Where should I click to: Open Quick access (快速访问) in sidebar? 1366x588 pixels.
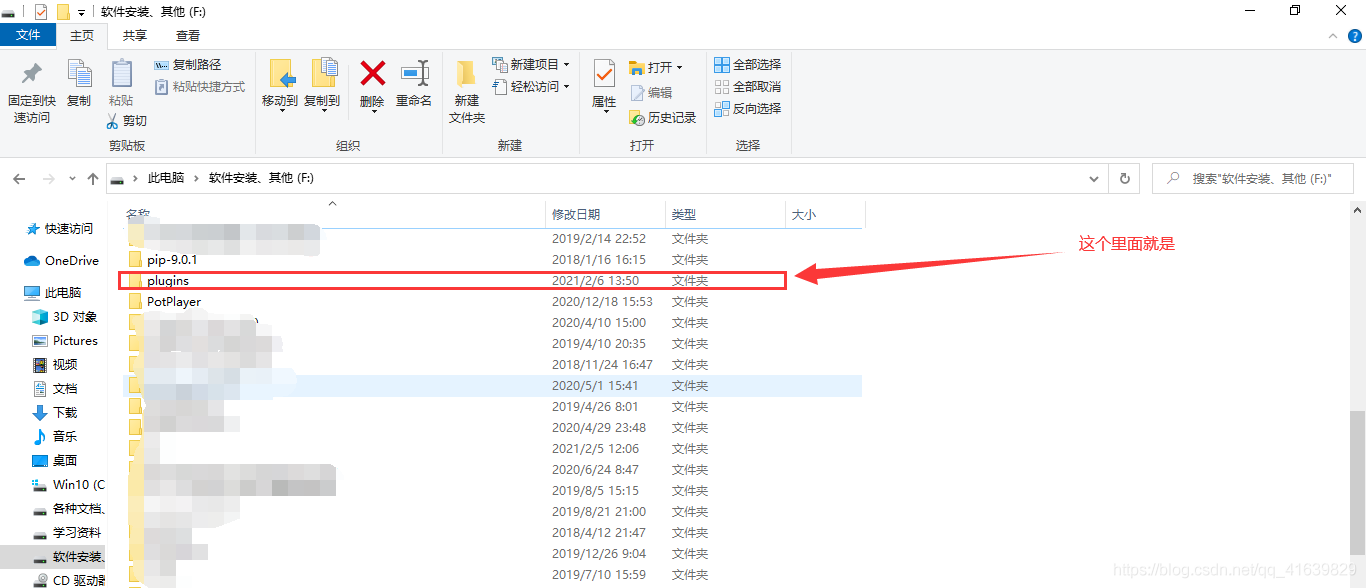(60, 229)
